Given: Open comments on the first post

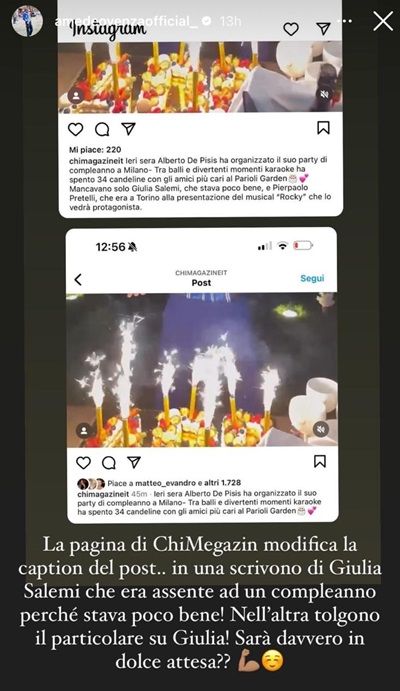Looking at the screenshot, I should pyautogui.click(x=102, y=129).
